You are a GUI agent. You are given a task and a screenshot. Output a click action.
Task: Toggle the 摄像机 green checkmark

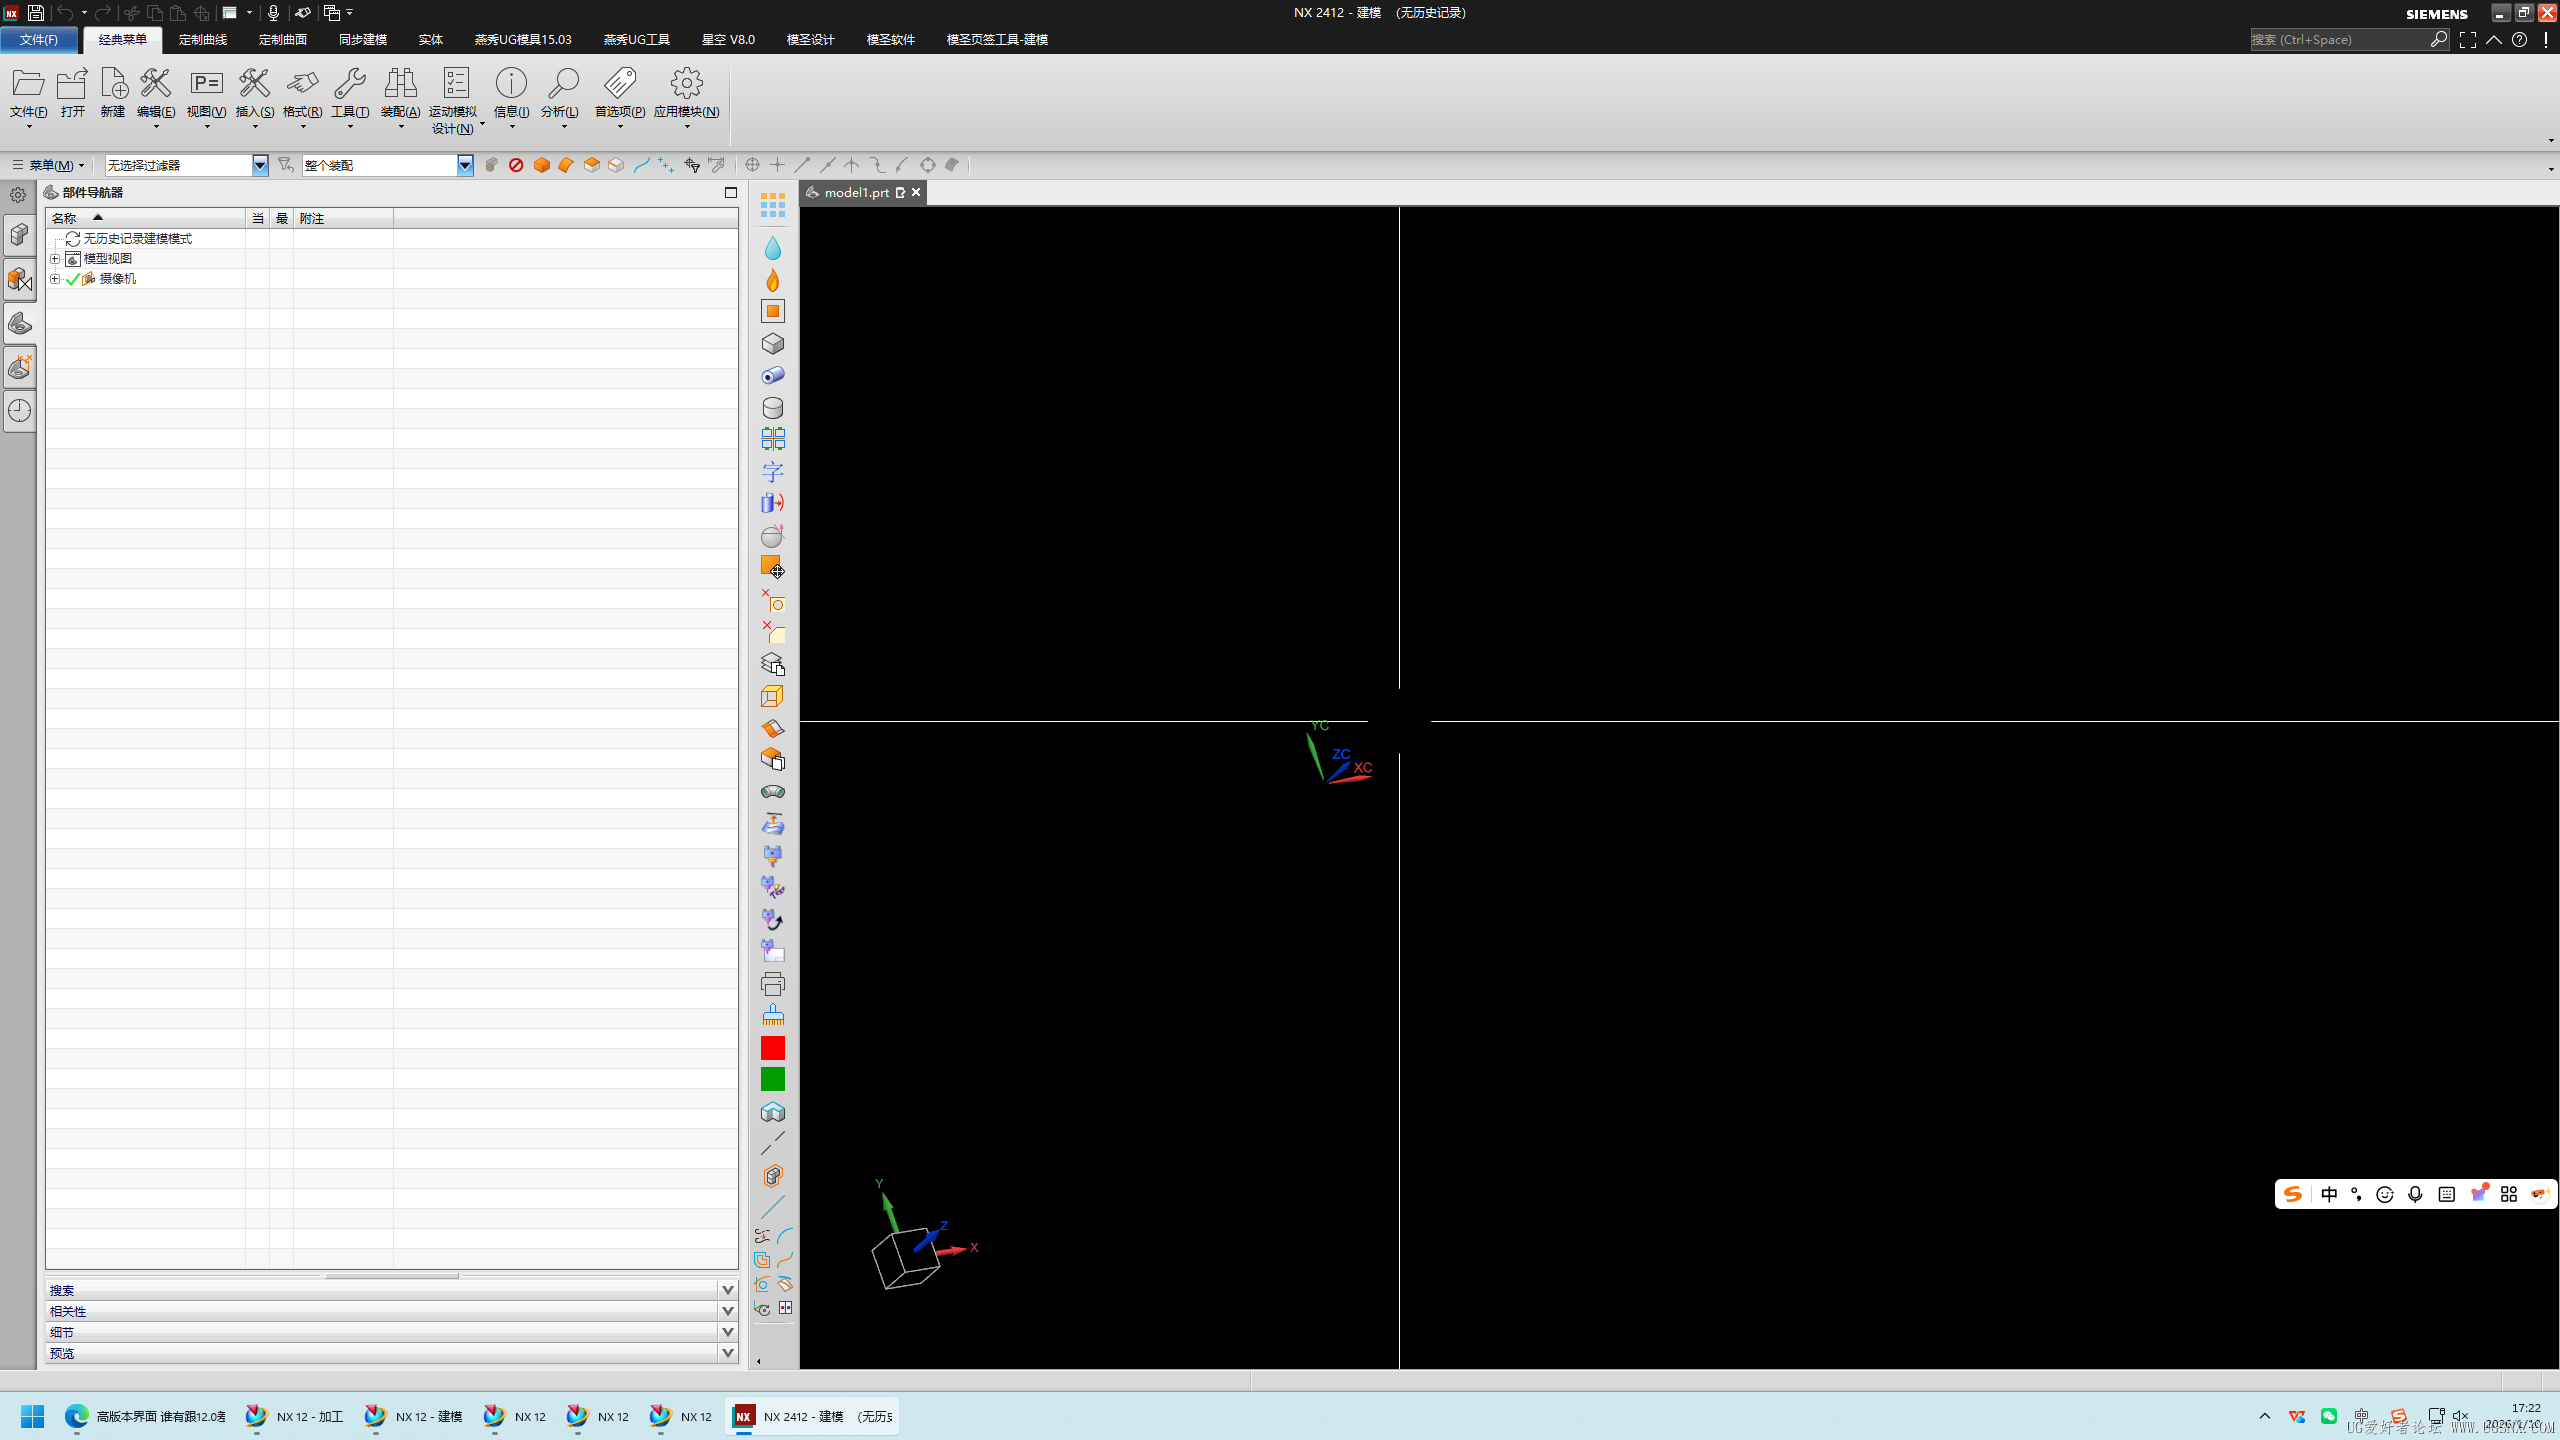coord(73,279)
